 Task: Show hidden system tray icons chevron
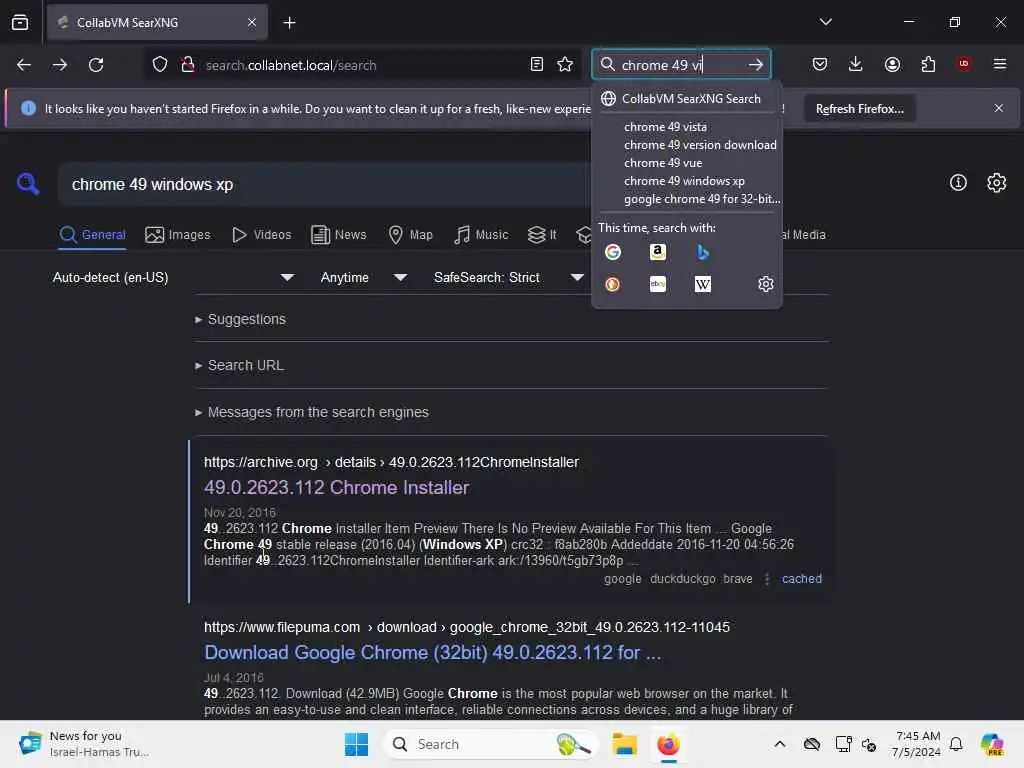tap(780, 744)
